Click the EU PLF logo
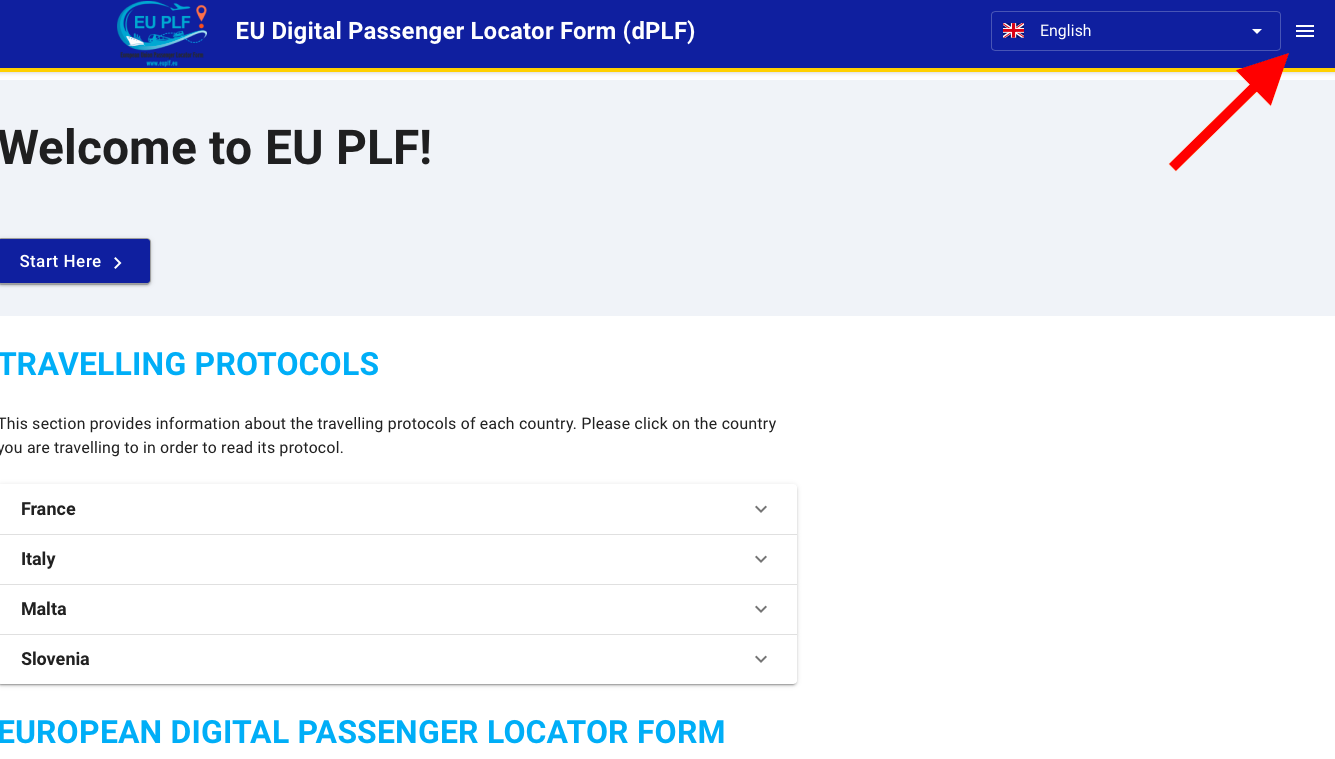This screenshot has width=1335, height=759. (161, 31)
